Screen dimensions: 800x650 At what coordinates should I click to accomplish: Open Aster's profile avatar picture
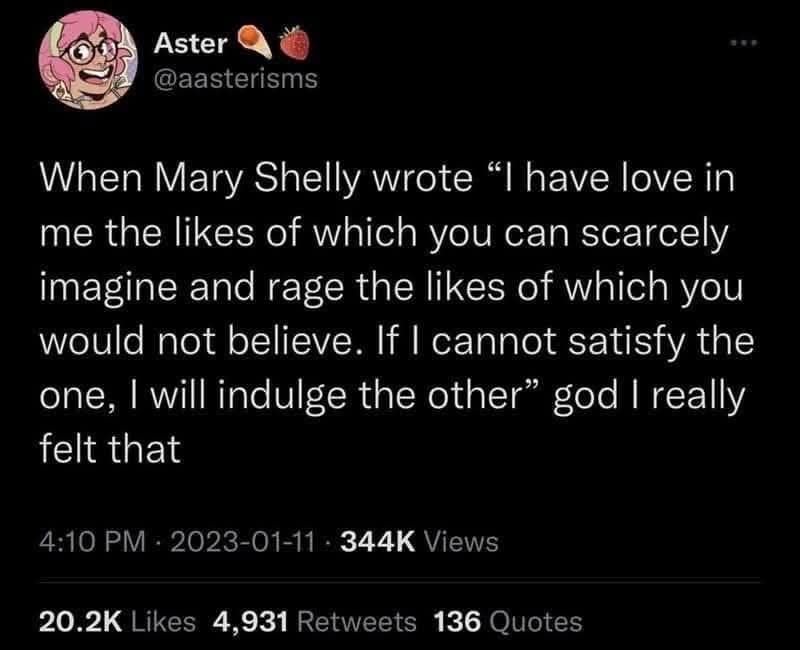(89, 60)
